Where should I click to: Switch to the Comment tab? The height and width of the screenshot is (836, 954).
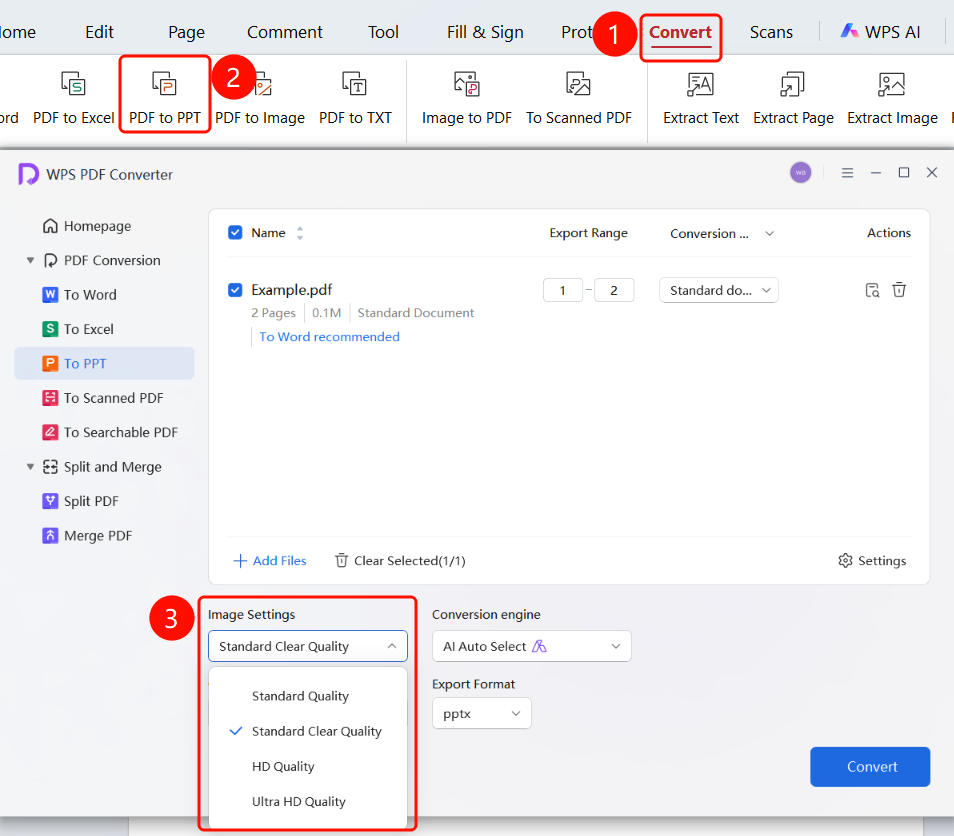[285, 32]
